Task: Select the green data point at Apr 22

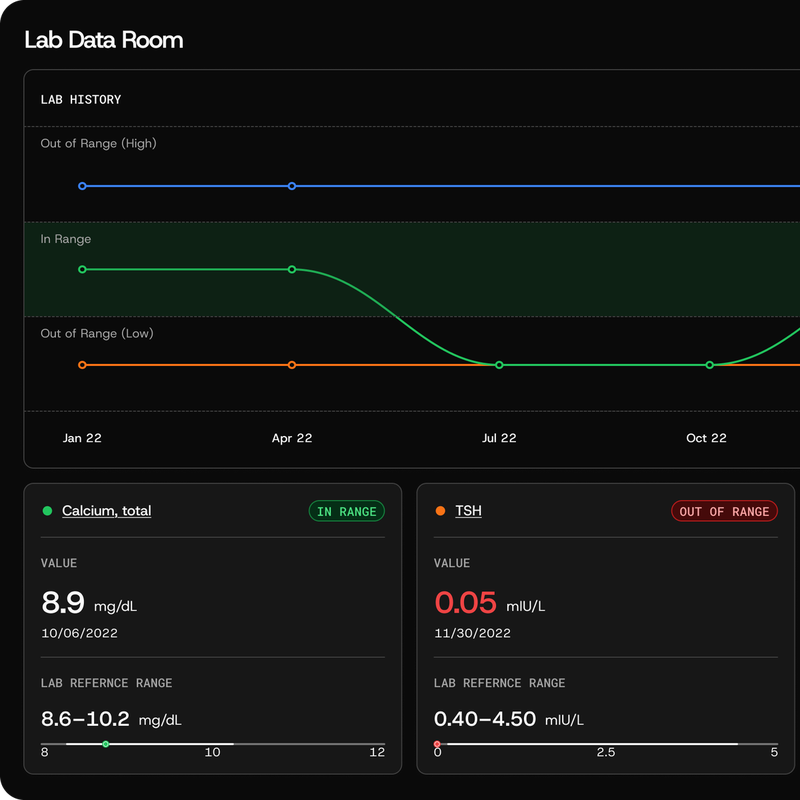Action: [x=292, y=269]
